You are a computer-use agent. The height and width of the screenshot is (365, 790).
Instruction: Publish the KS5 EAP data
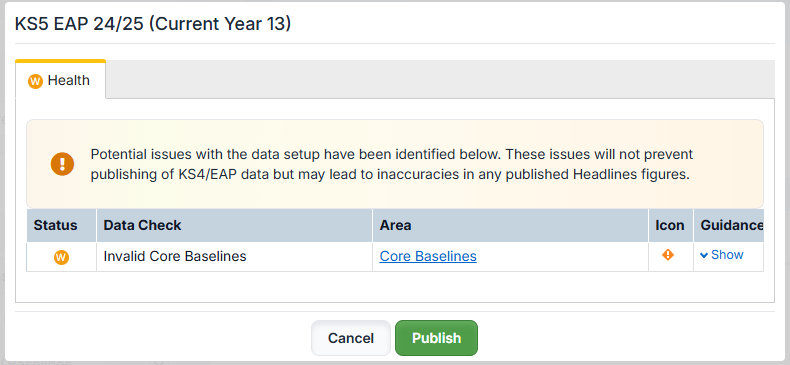pyautogui.click(x=436, y=338)
